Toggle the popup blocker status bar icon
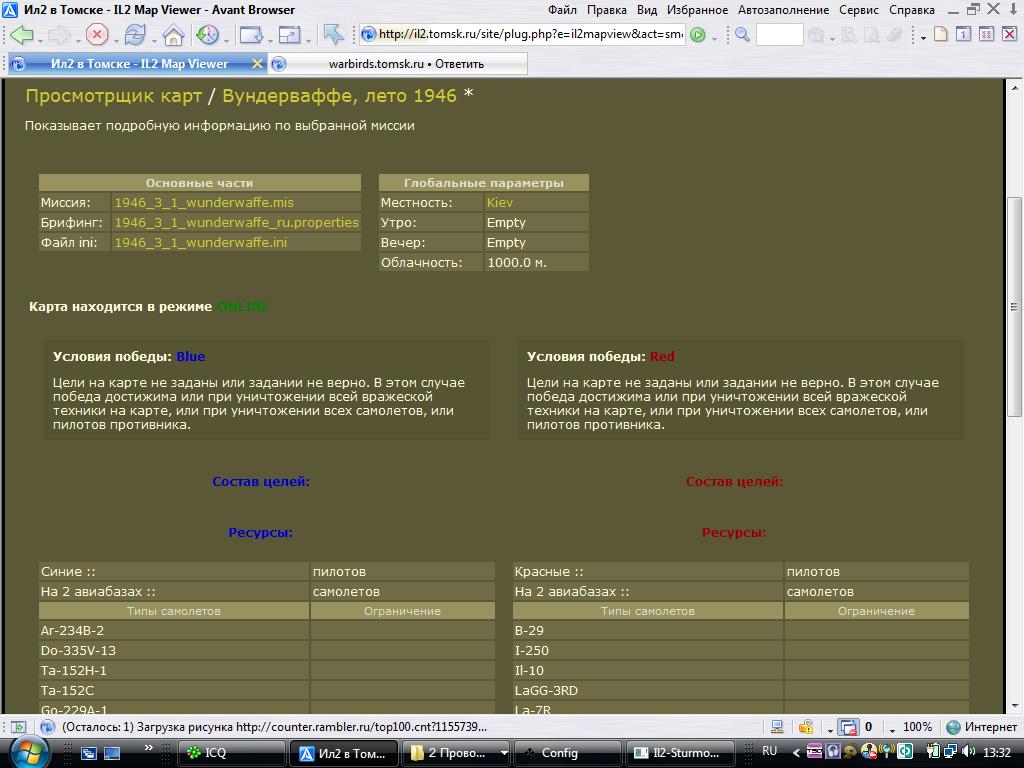 point(847,727)
